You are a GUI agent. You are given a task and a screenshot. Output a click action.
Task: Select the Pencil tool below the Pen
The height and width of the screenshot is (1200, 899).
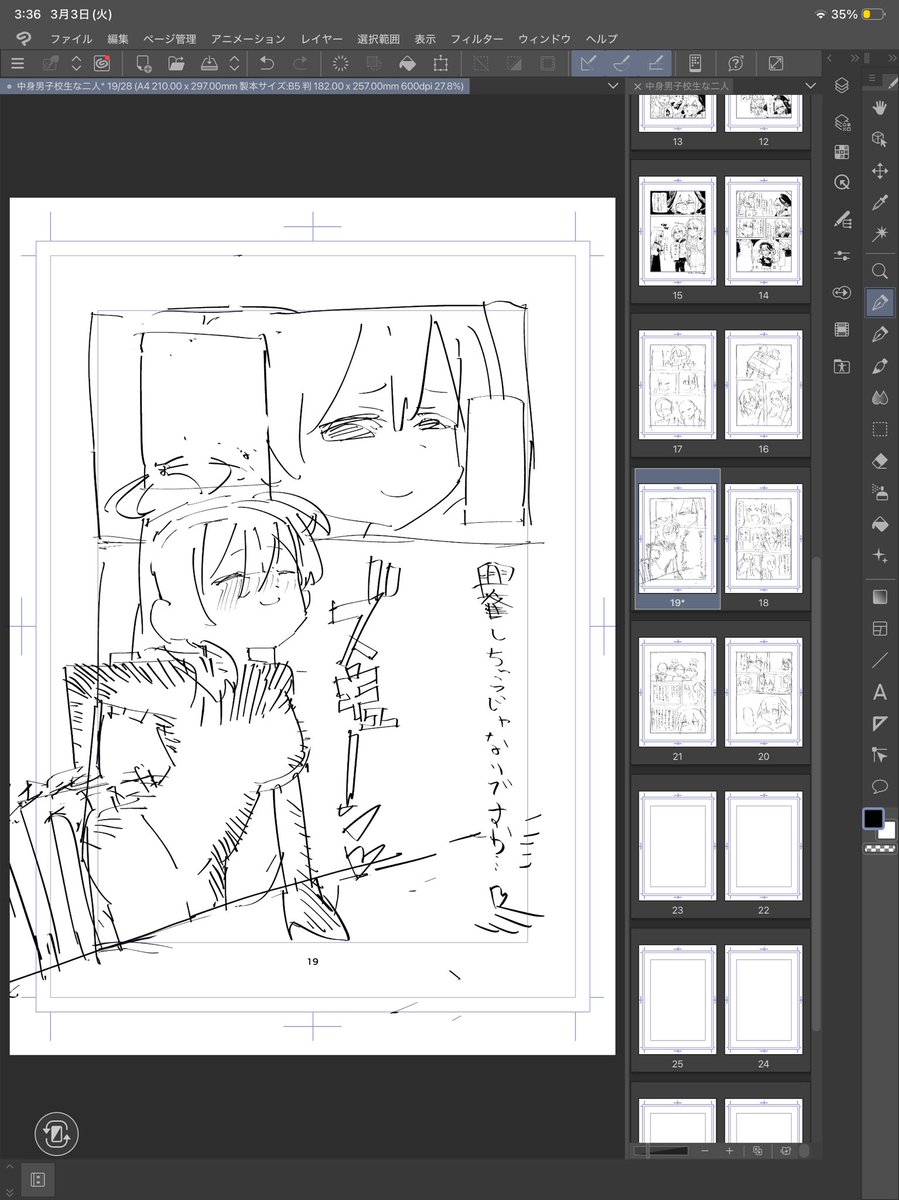(880, 333)
